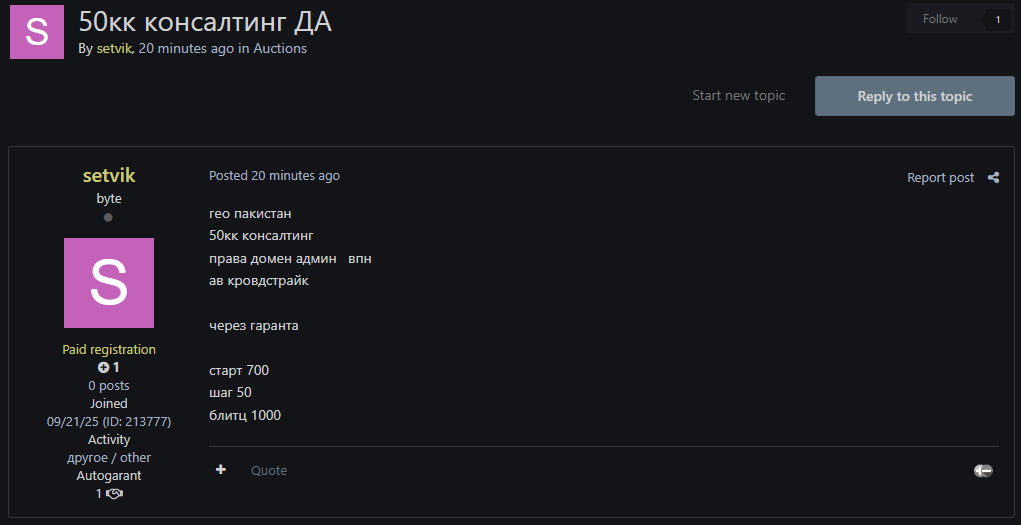
Task: Click the другое / other activity link
Action: 109,458
